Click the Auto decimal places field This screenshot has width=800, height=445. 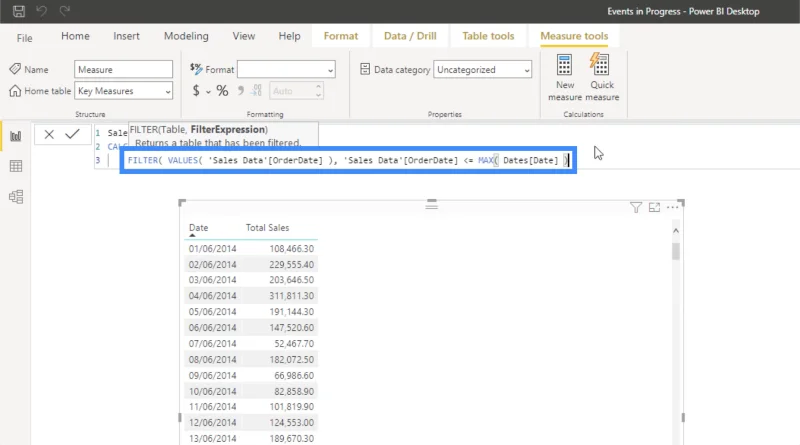[291, 91]
